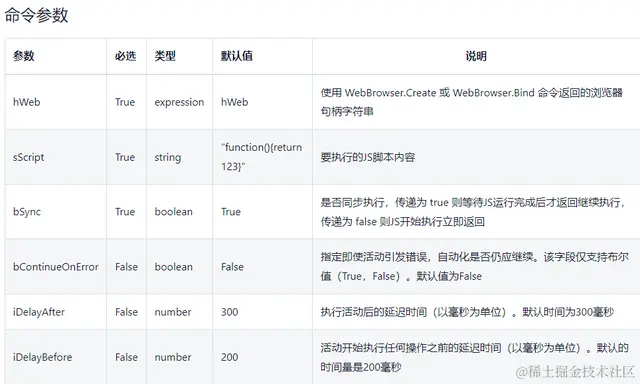Click the 执行活动后的延迟时间 description
The height and width of the screenshot is (384, 640).
467,312
